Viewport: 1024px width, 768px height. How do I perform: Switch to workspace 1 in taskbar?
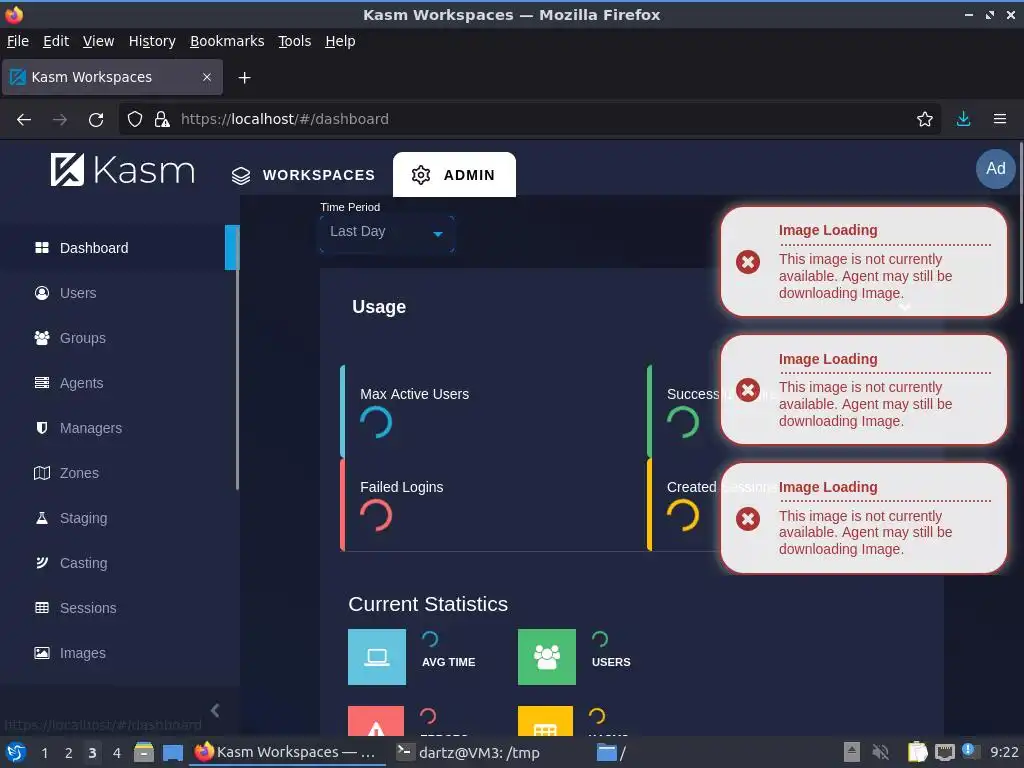[44, 753]
